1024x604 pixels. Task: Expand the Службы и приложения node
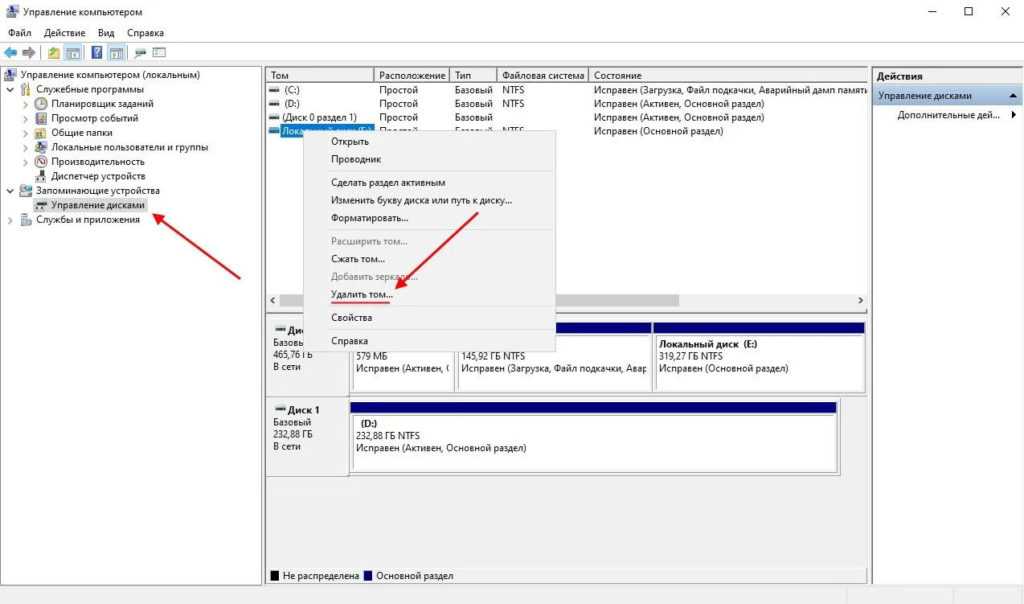pos(10,220)
